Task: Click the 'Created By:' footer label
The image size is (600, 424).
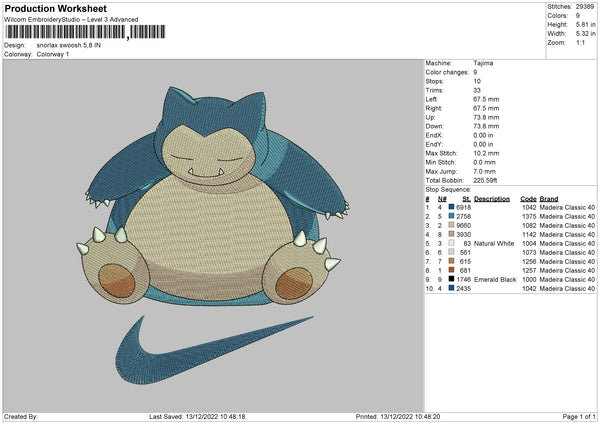Action: 21,416
